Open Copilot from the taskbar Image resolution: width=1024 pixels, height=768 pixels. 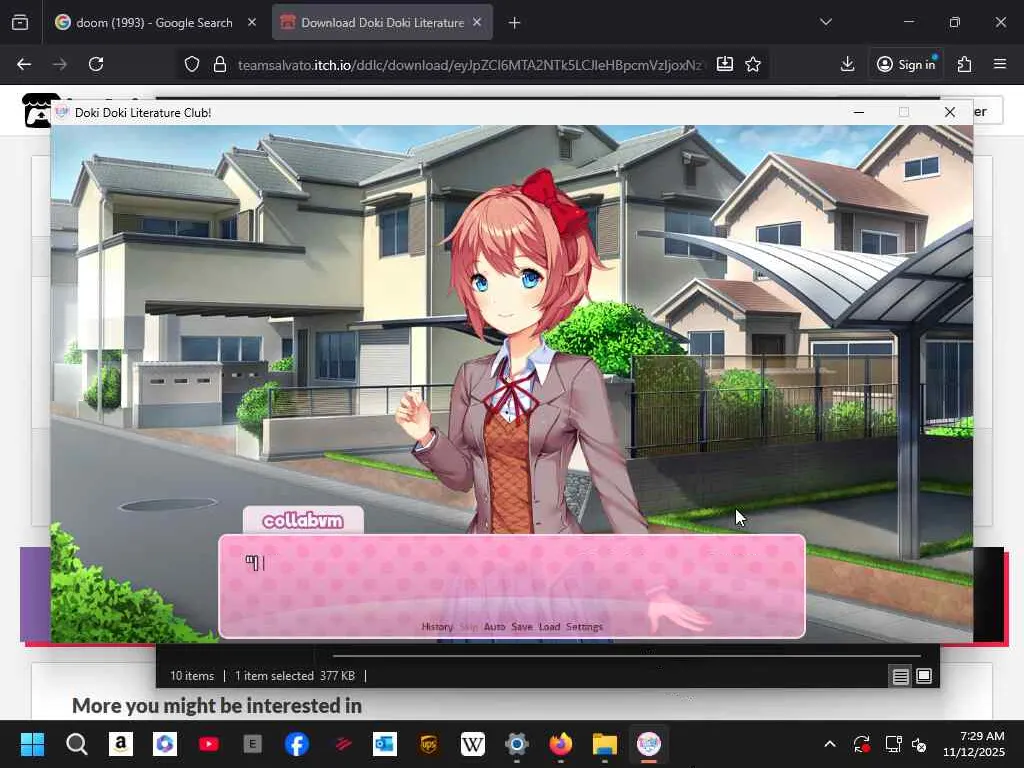click(165, 744)
